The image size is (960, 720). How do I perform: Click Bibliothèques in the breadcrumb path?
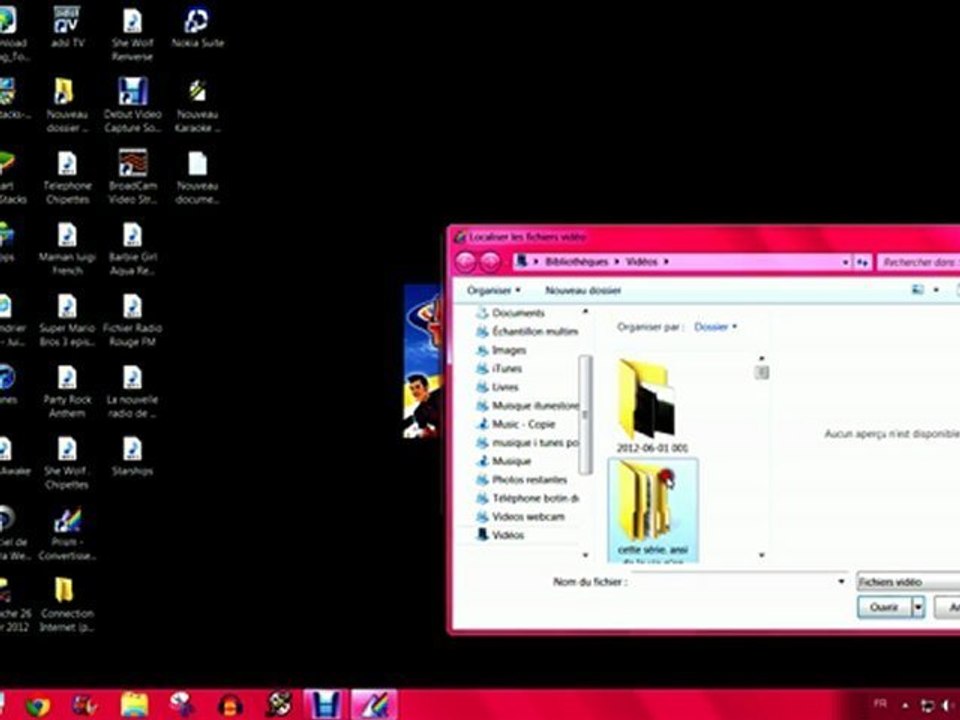pyautogui.click(x=576, y=261)
